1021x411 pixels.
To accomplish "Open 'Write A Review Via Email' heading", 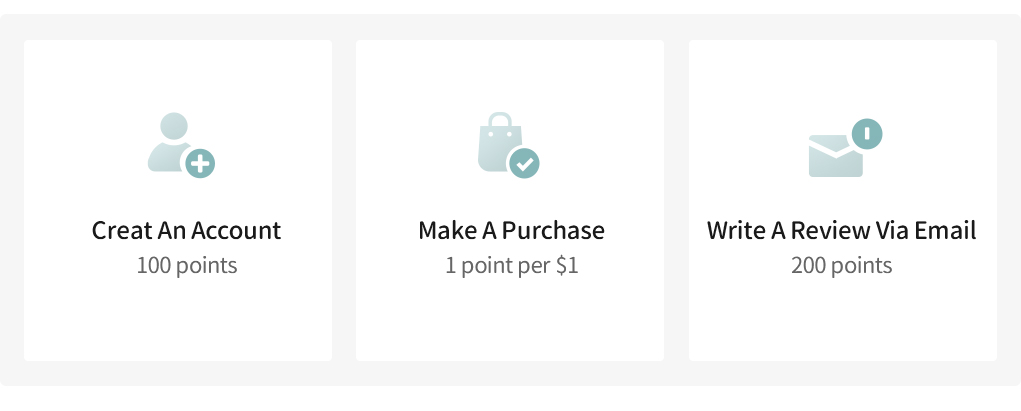I will 841,230.
